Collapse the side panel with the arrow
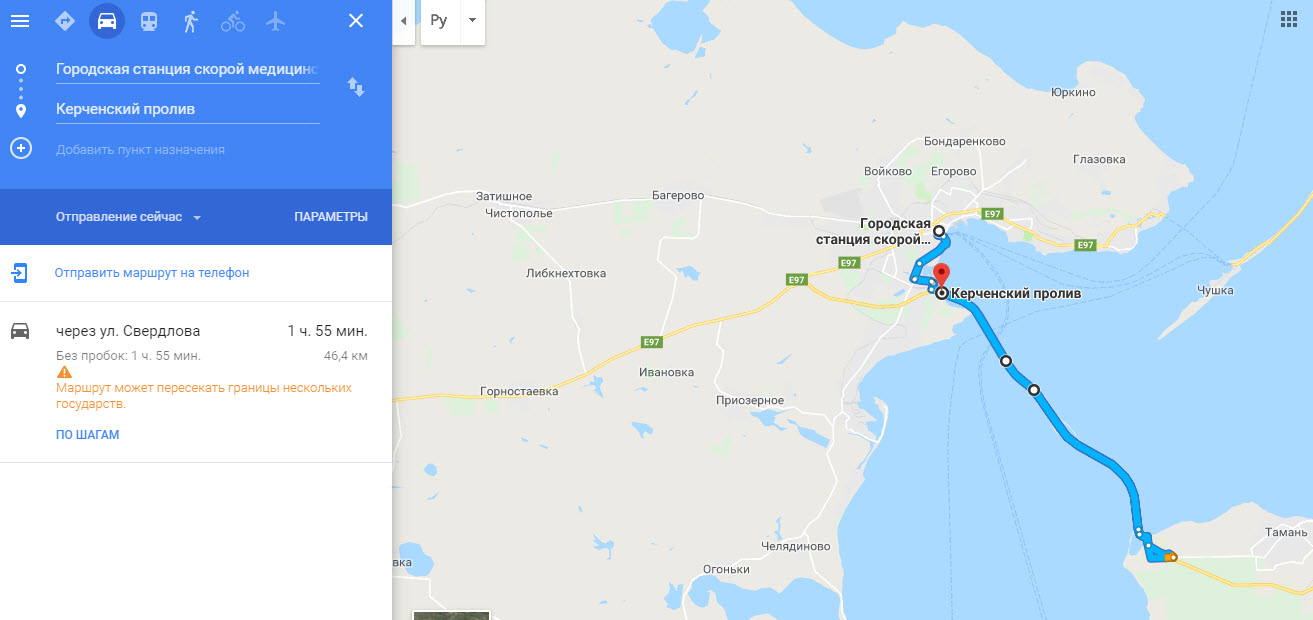The image size is (1313, 620). pyautogui.click(x=403, y=21)
